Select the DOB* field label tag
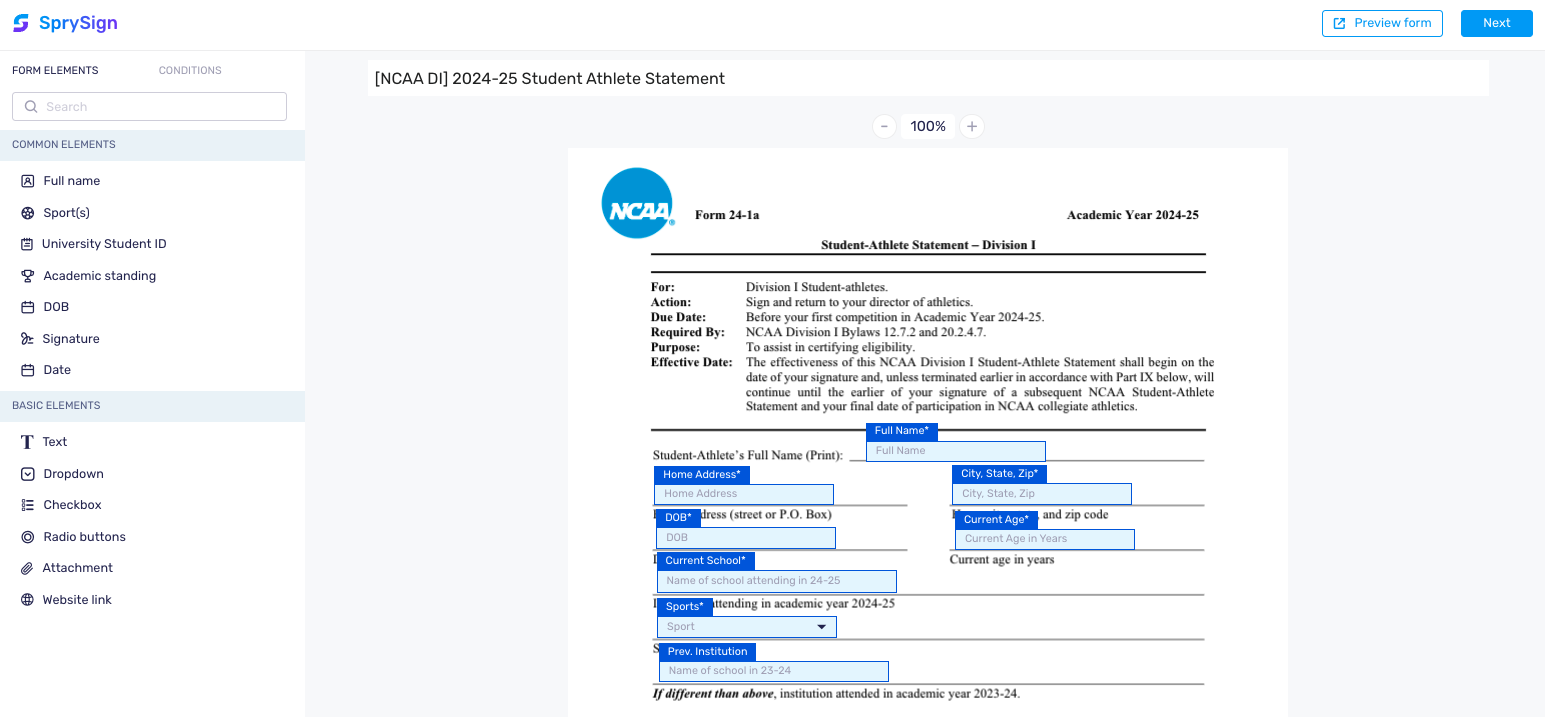The height and width of the screenshot is (717, 1545). point(679,518)
